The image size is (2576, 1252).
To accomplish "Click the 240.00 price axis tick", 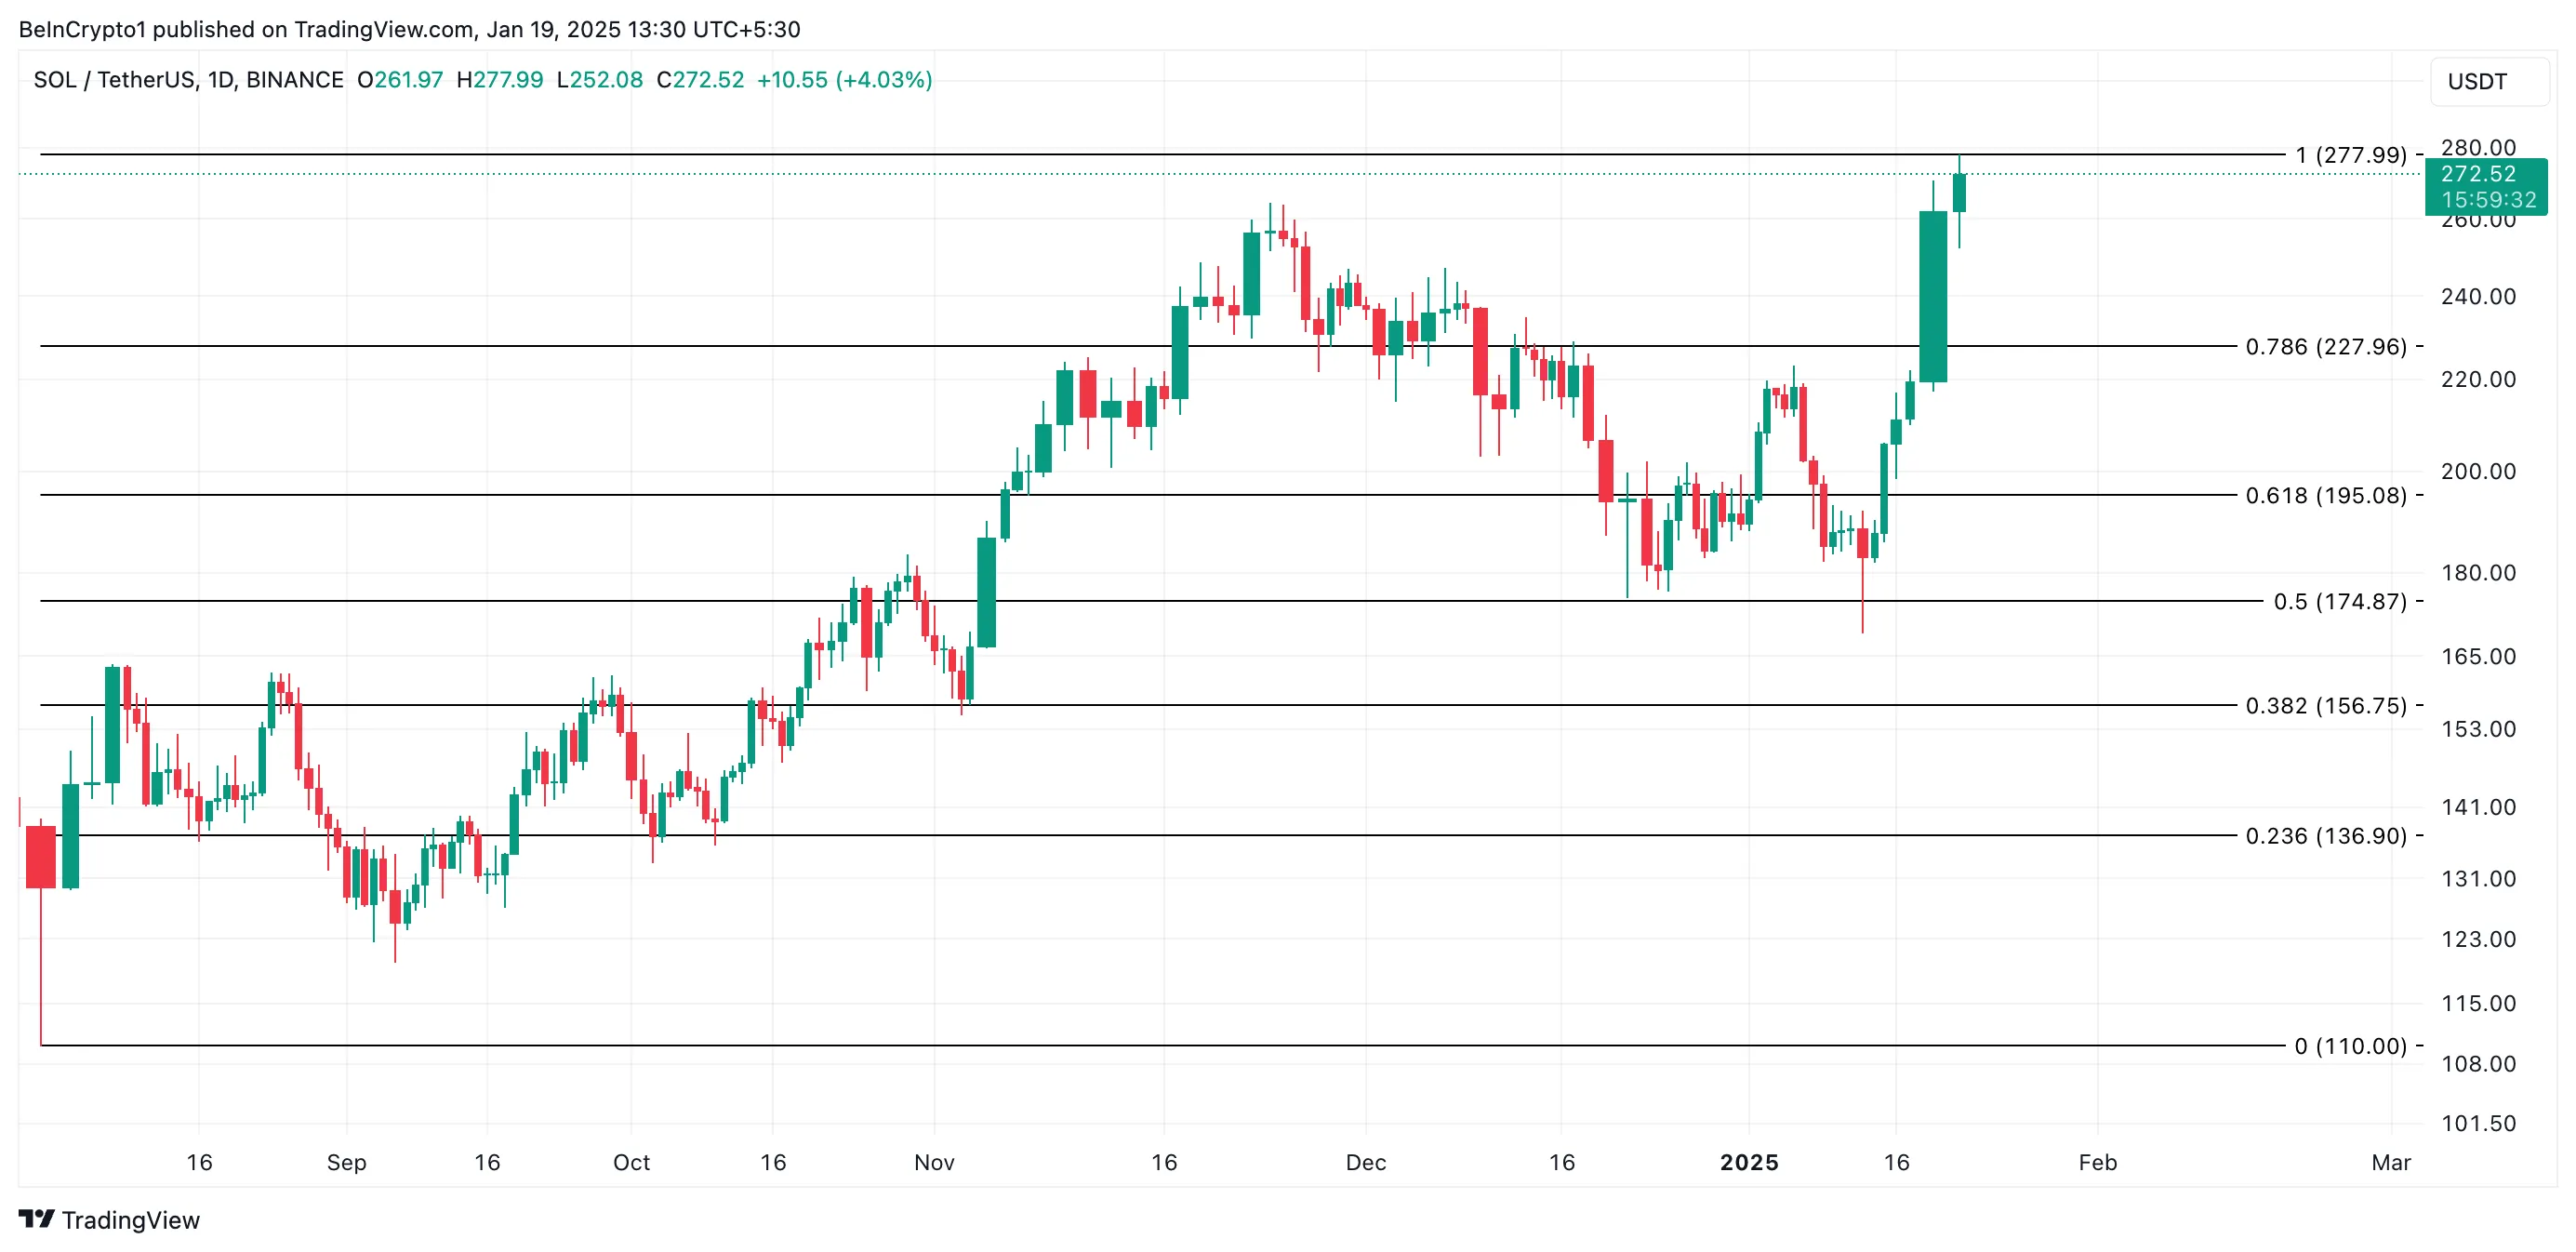I will 2477,297.
